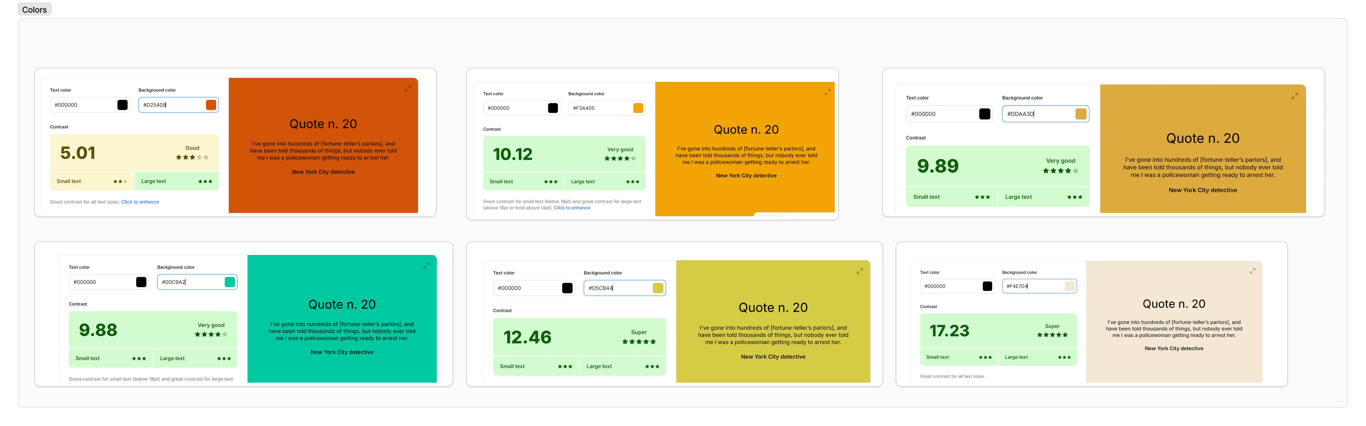Expand preview on the cream F4E7D4 card

pyautogui.click(x=1253, y=271)
